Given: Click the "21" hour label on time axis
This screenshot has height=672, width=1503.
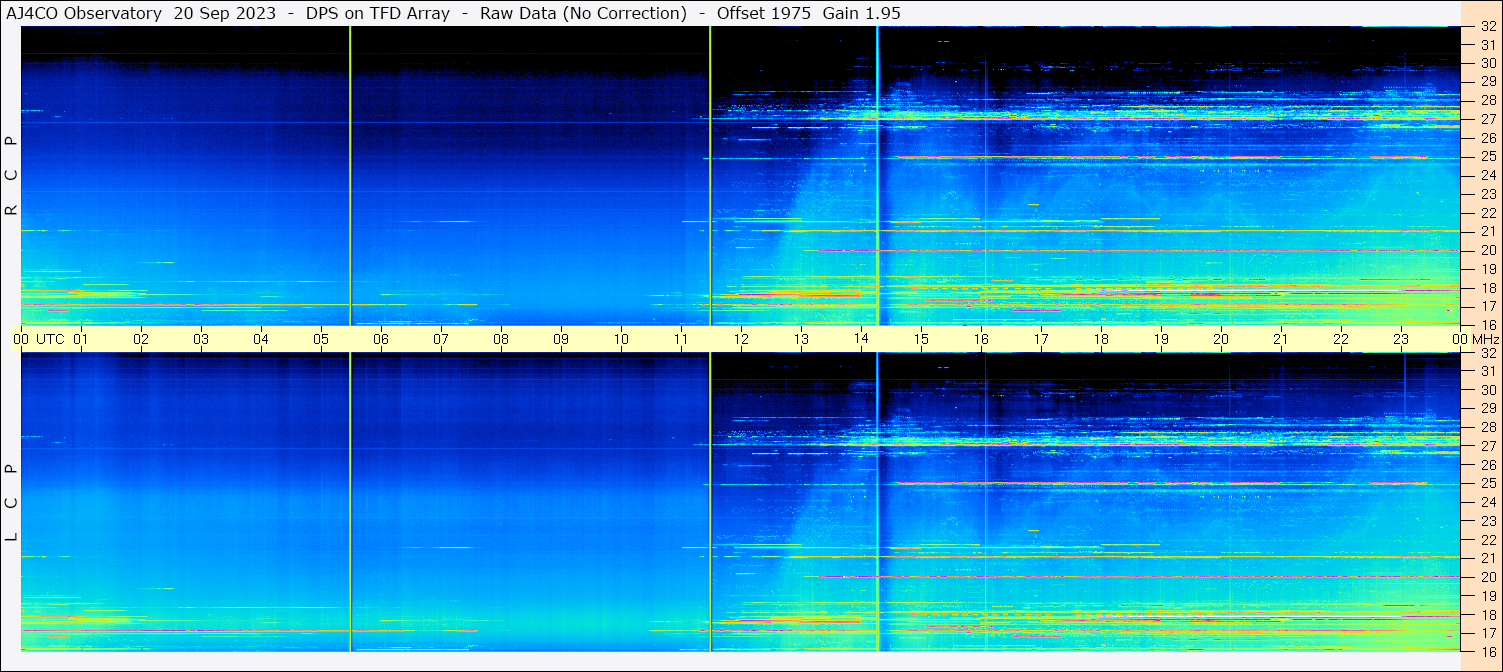Looking at the screenshot, I should pyautogui.click(x=1281, y=339).
